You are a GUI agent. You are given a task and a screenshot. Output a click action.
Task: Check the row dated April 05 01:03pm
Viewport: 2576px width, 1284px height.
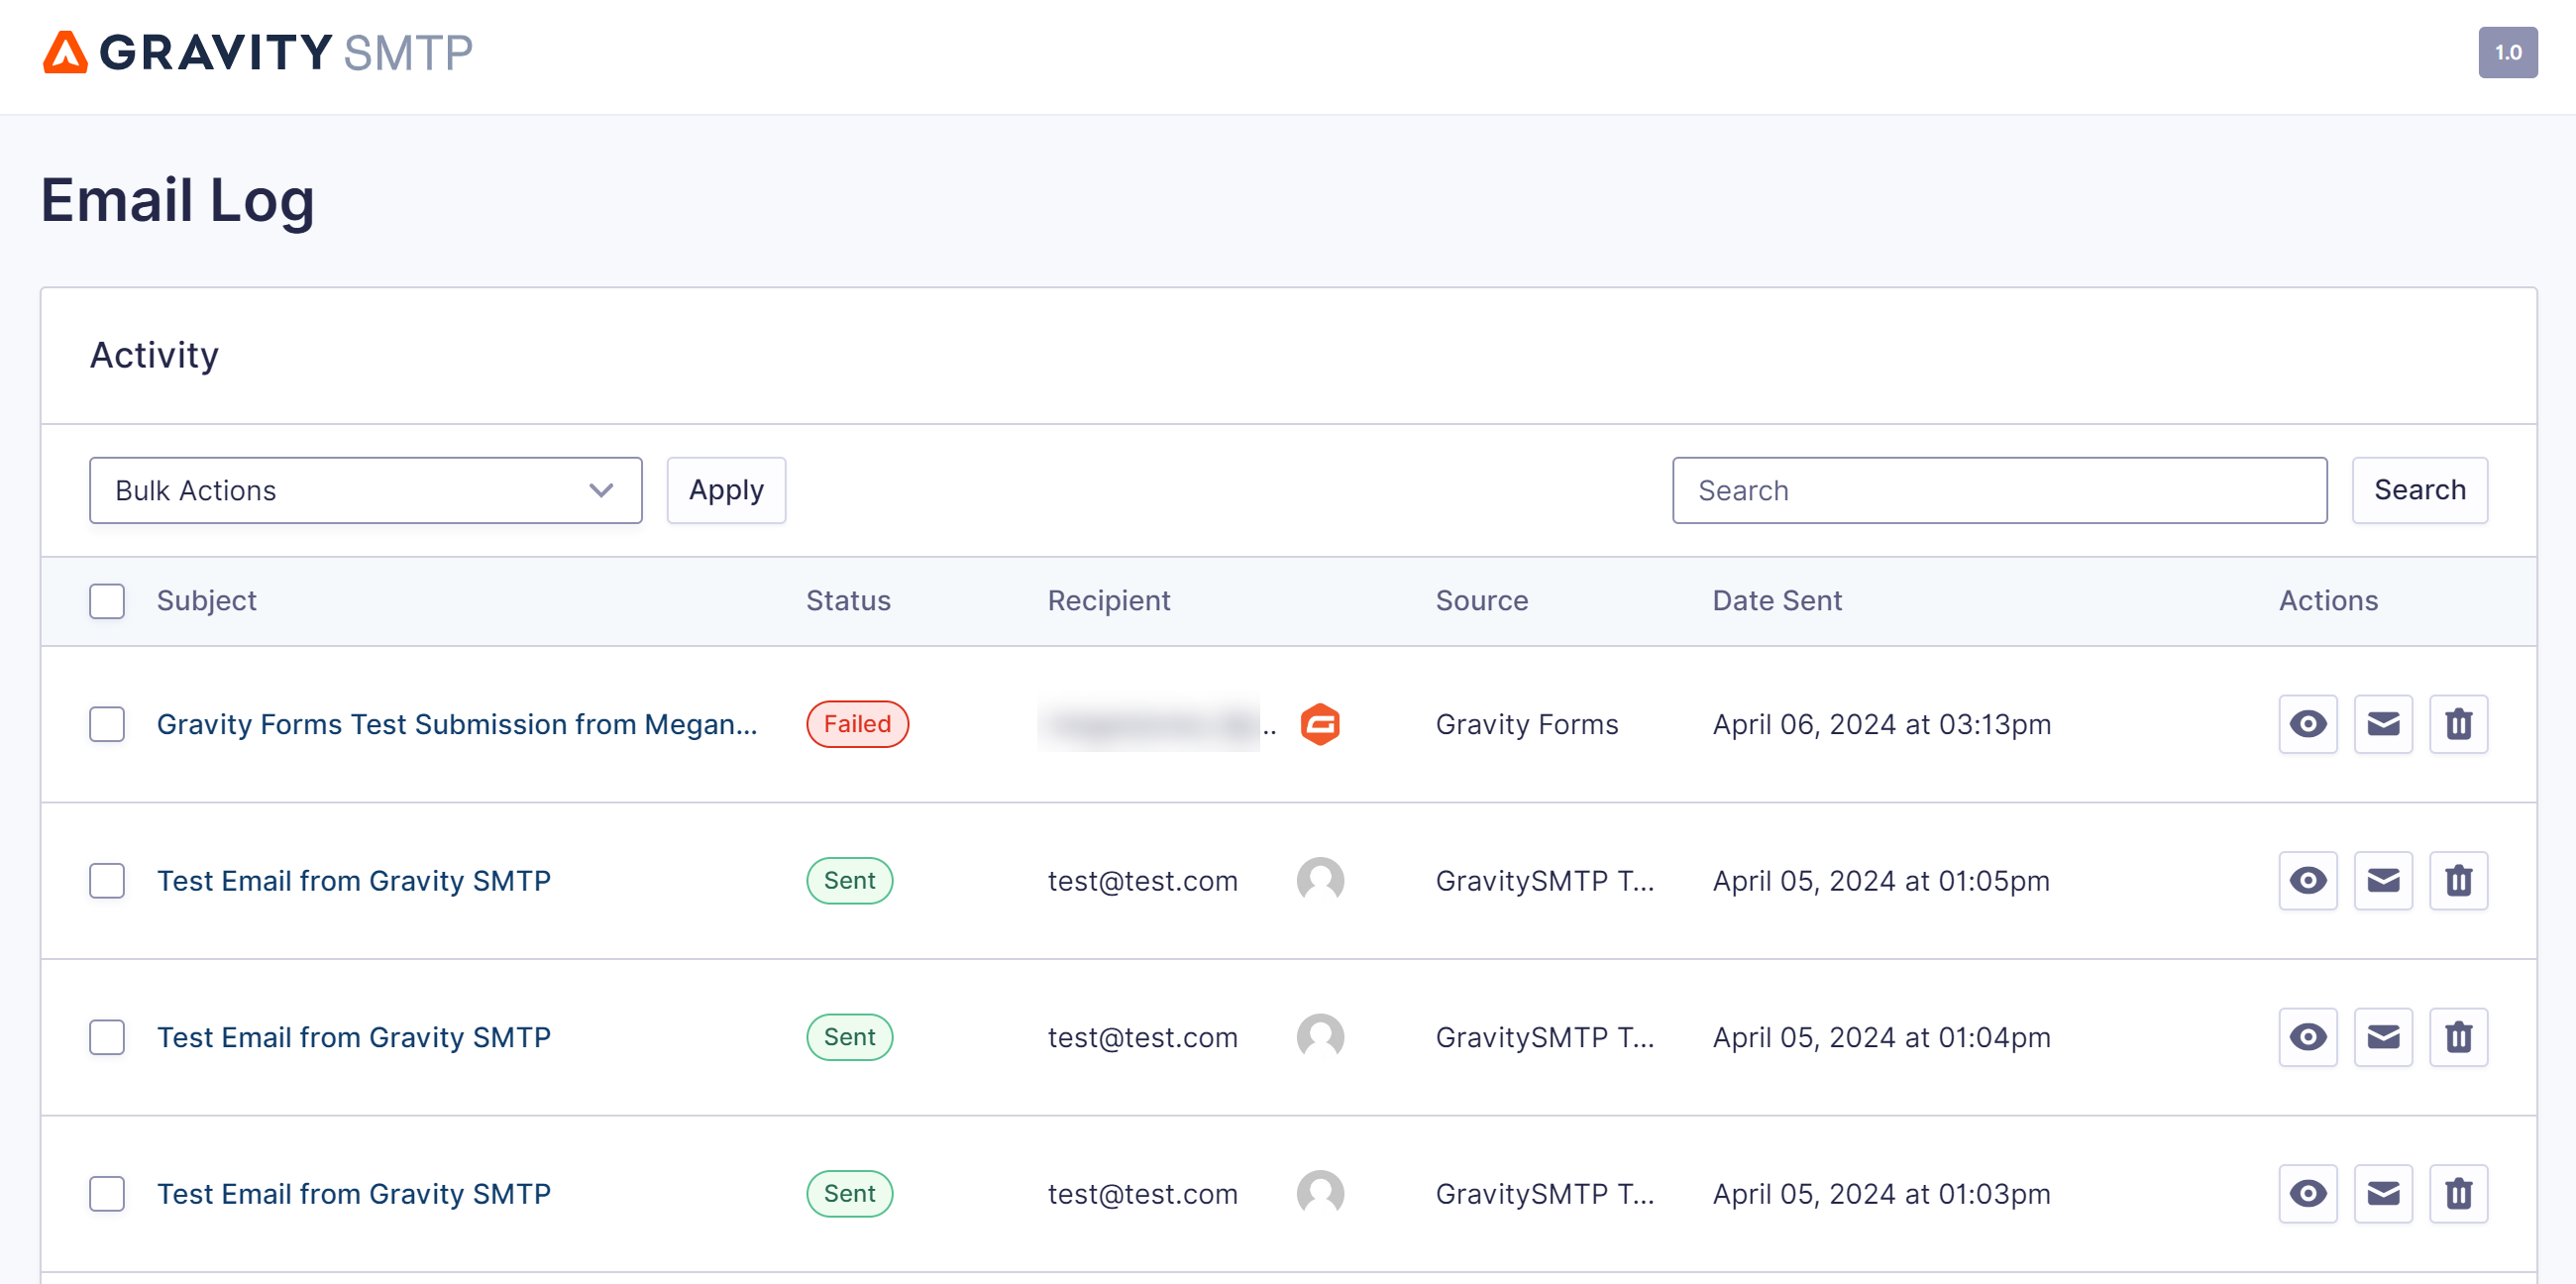(x=107, y=1194)
